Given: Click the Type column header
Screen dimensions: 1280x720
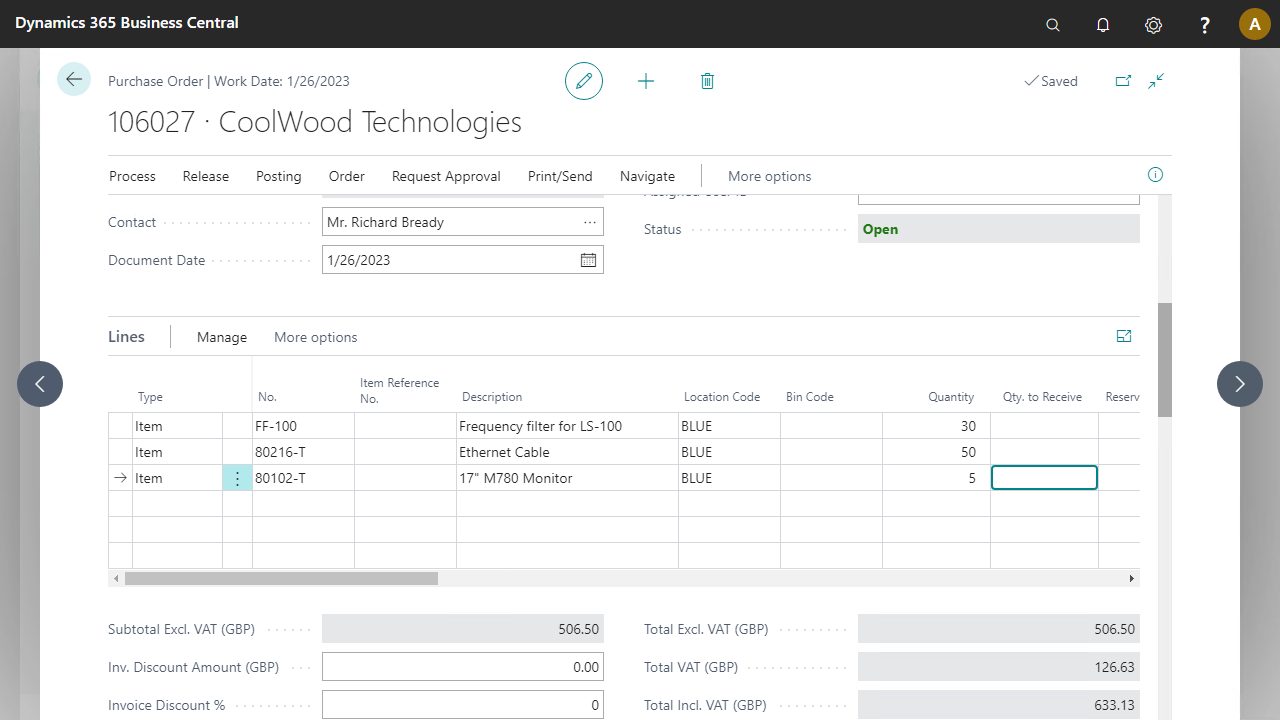Looking at the screenshot, I should click(150, 397).
